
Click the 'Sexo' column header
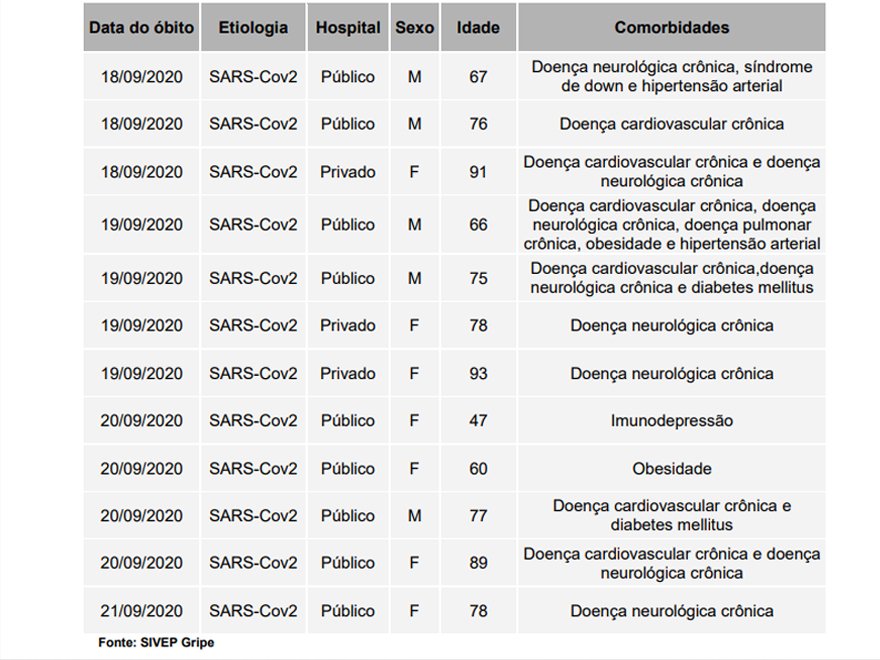[414, 28]
